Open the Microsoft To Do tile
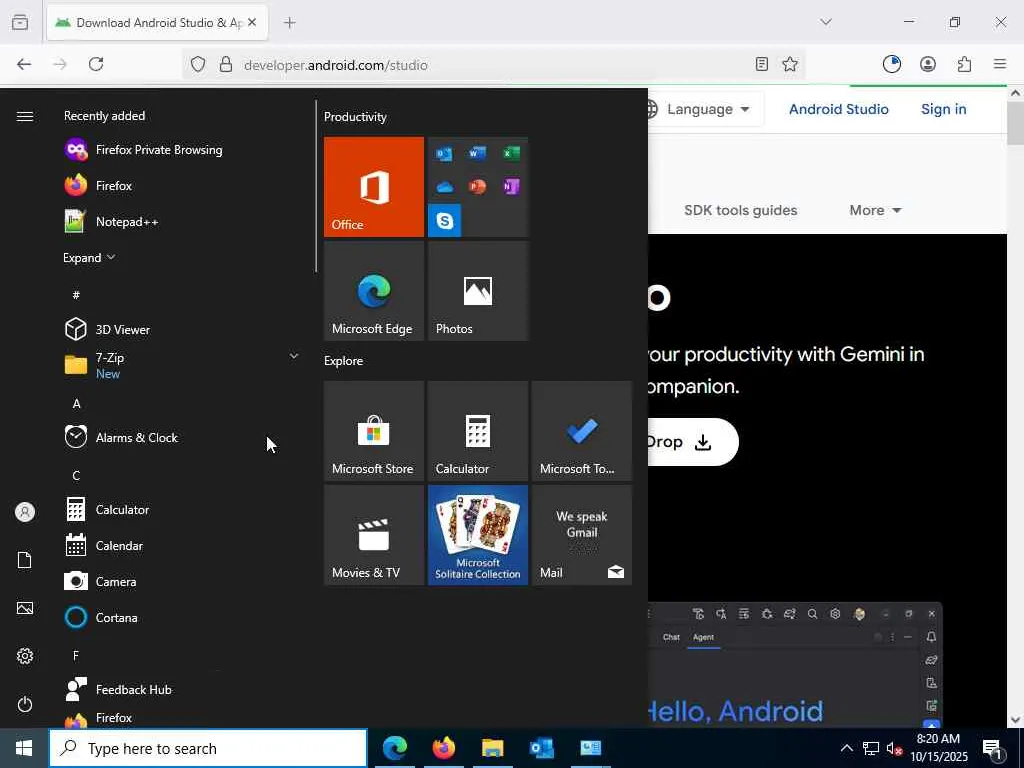 pyautogui.click(x=581, y=431)
